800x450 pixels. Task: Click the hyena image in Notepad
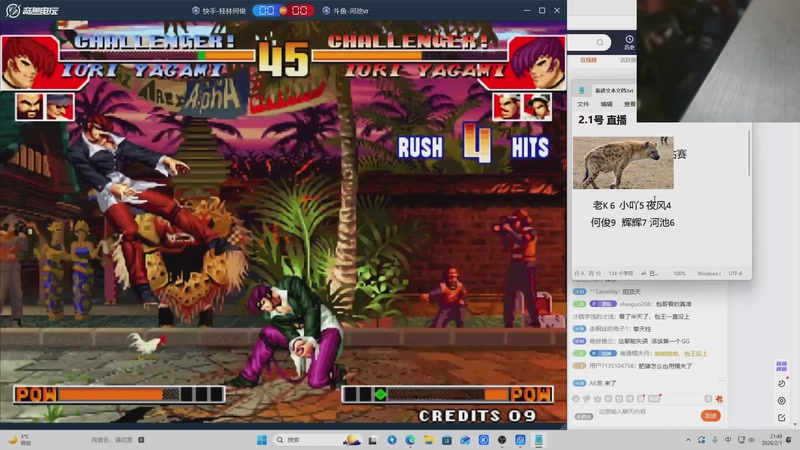[x=623, y=163]
